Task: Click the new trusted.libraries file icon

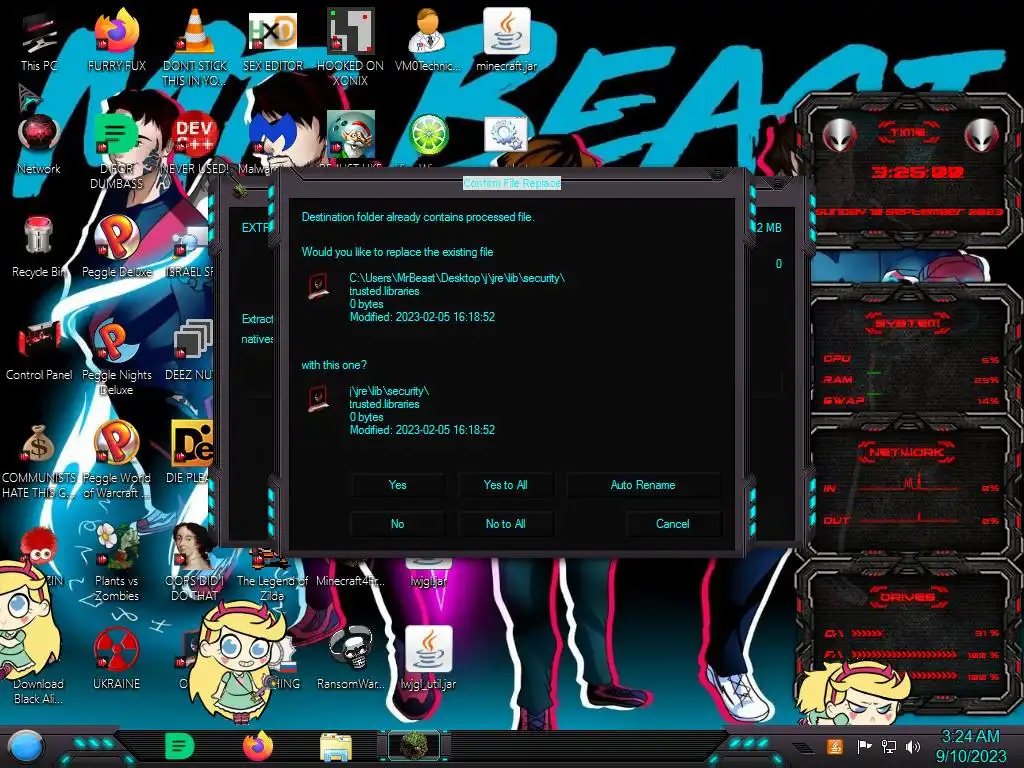Action: click(x=318, y=398)
